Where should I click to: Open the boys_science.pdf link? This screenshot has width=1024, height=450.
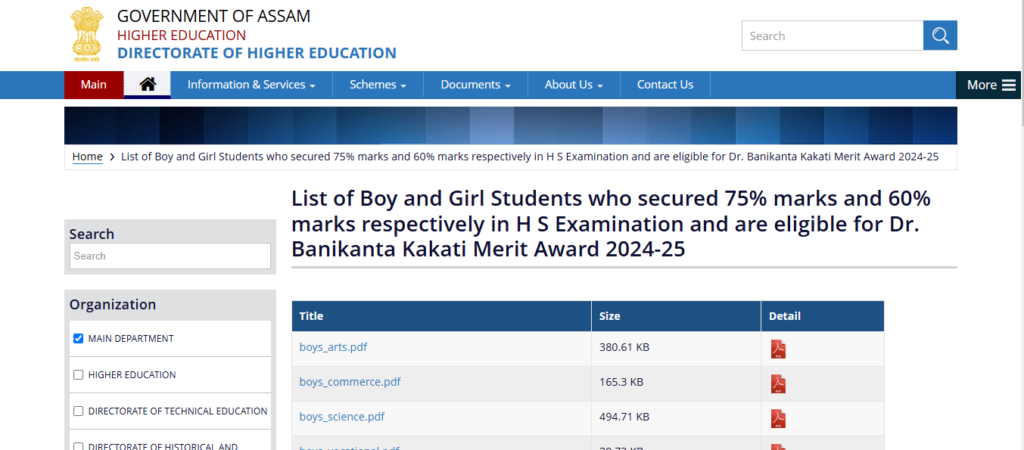click(x=342, y=416)
